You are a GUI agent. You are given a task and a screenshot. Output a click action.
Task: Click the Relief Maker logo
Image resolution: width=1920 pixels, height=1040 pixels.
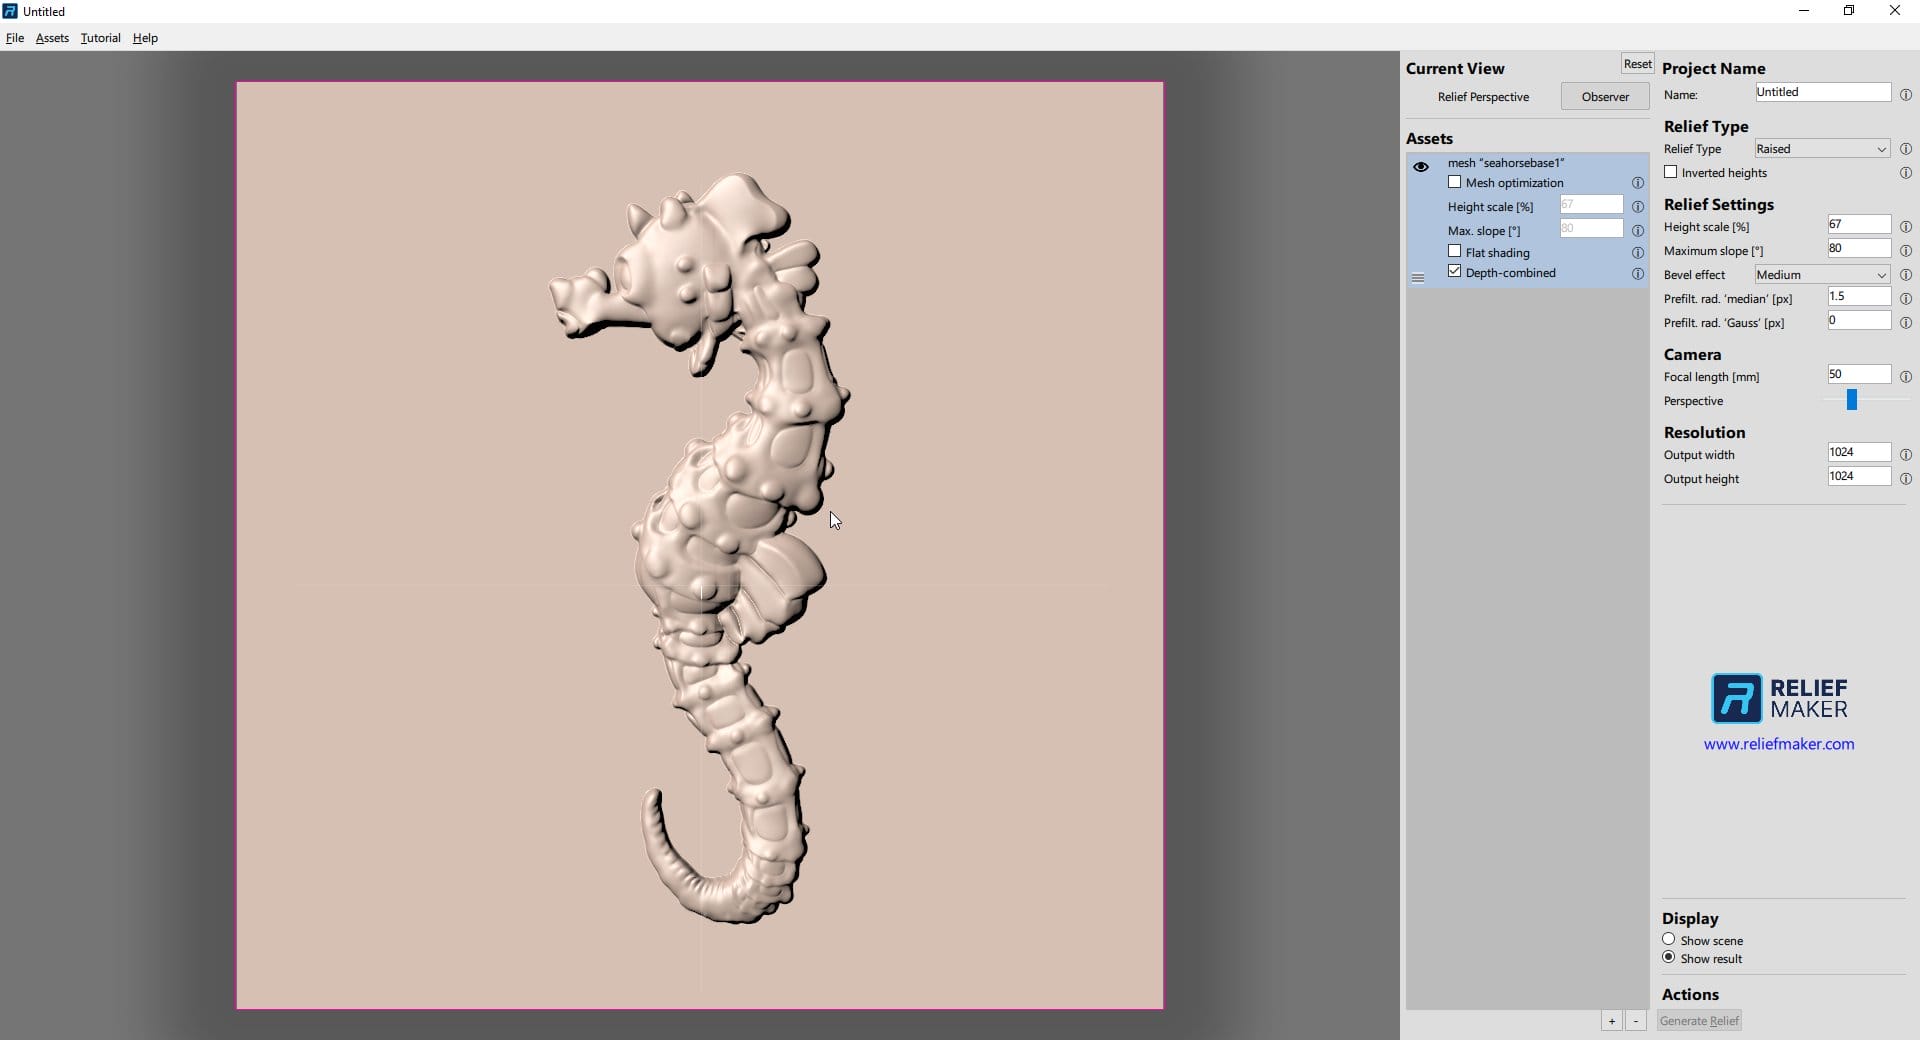pos(1779,698)
